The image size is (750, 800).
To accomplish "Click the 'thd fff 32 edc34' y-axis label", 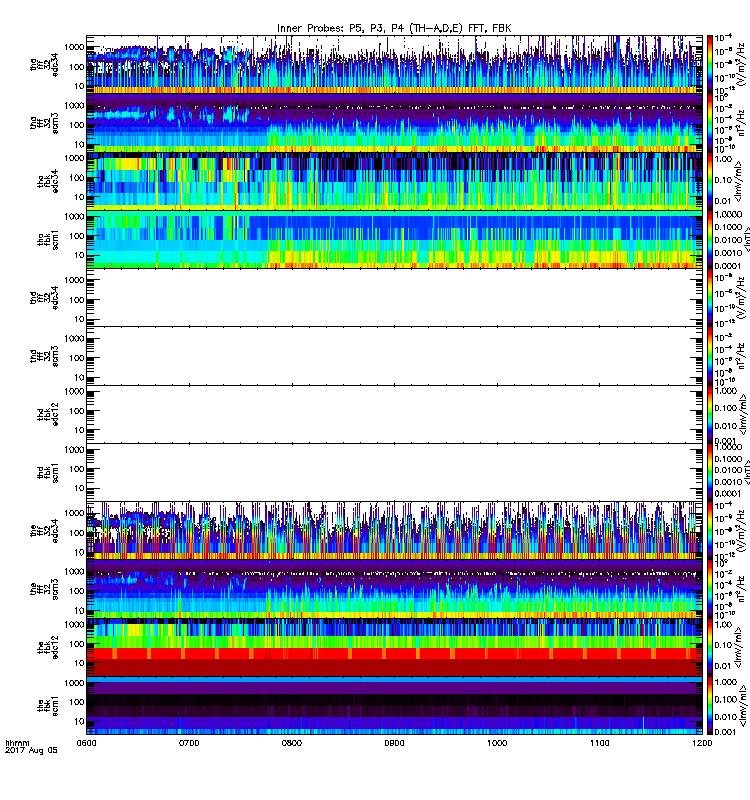I will [44, 297].
